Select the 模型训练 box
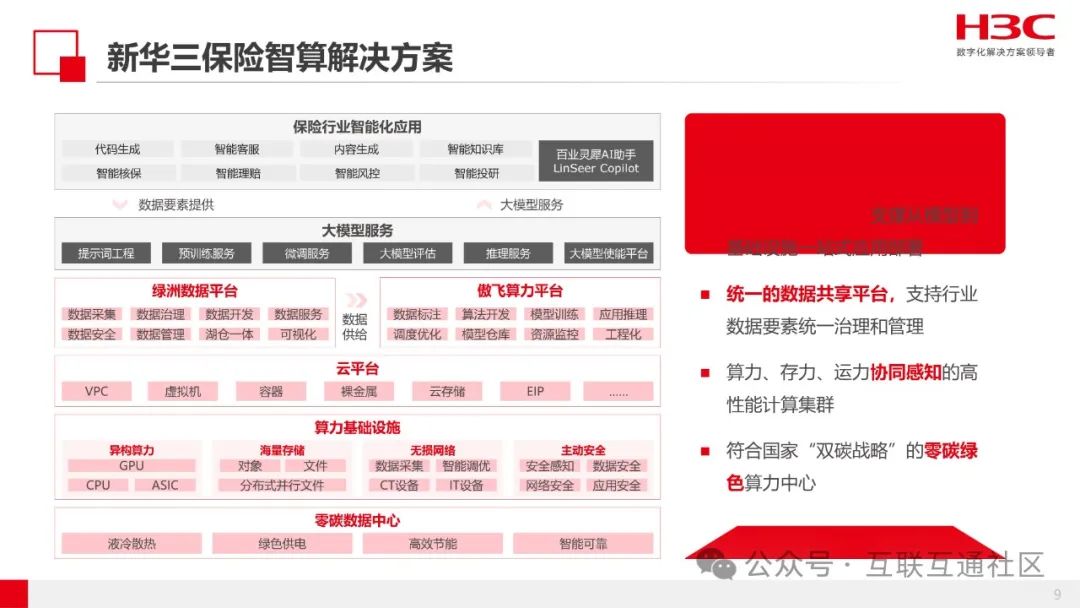This screenshot has height=608, width=1080. 554,314
